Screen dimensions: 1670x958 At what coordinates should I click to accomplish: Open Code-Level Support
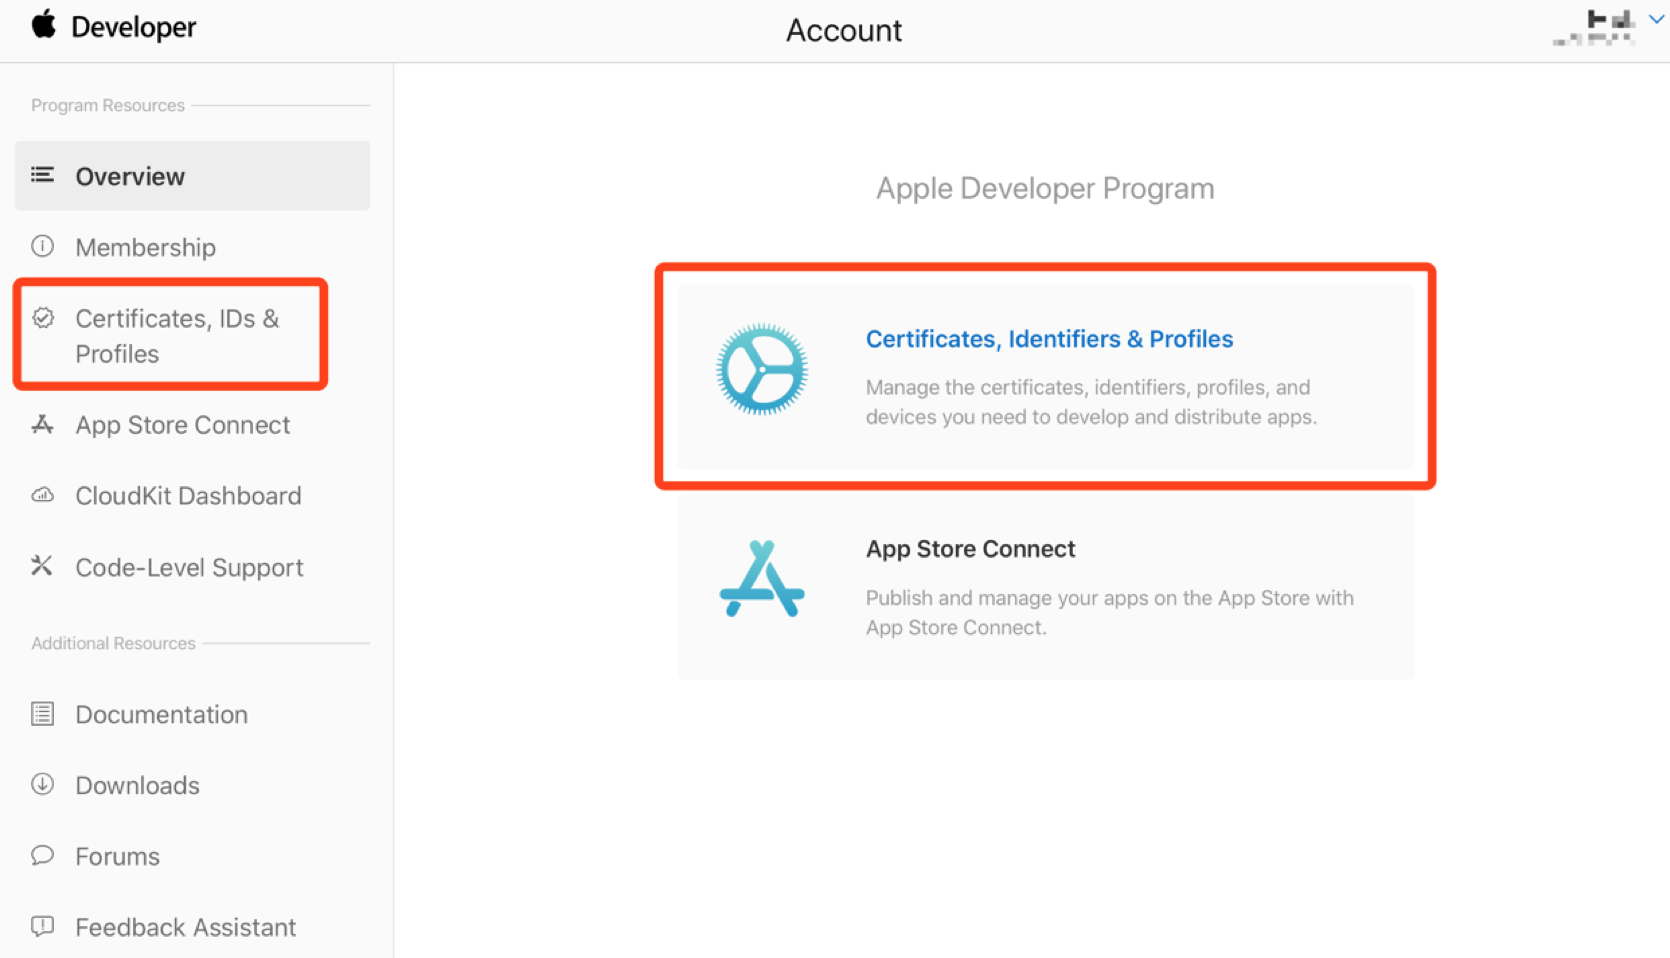pyautogui.click(x=192, y=567)
